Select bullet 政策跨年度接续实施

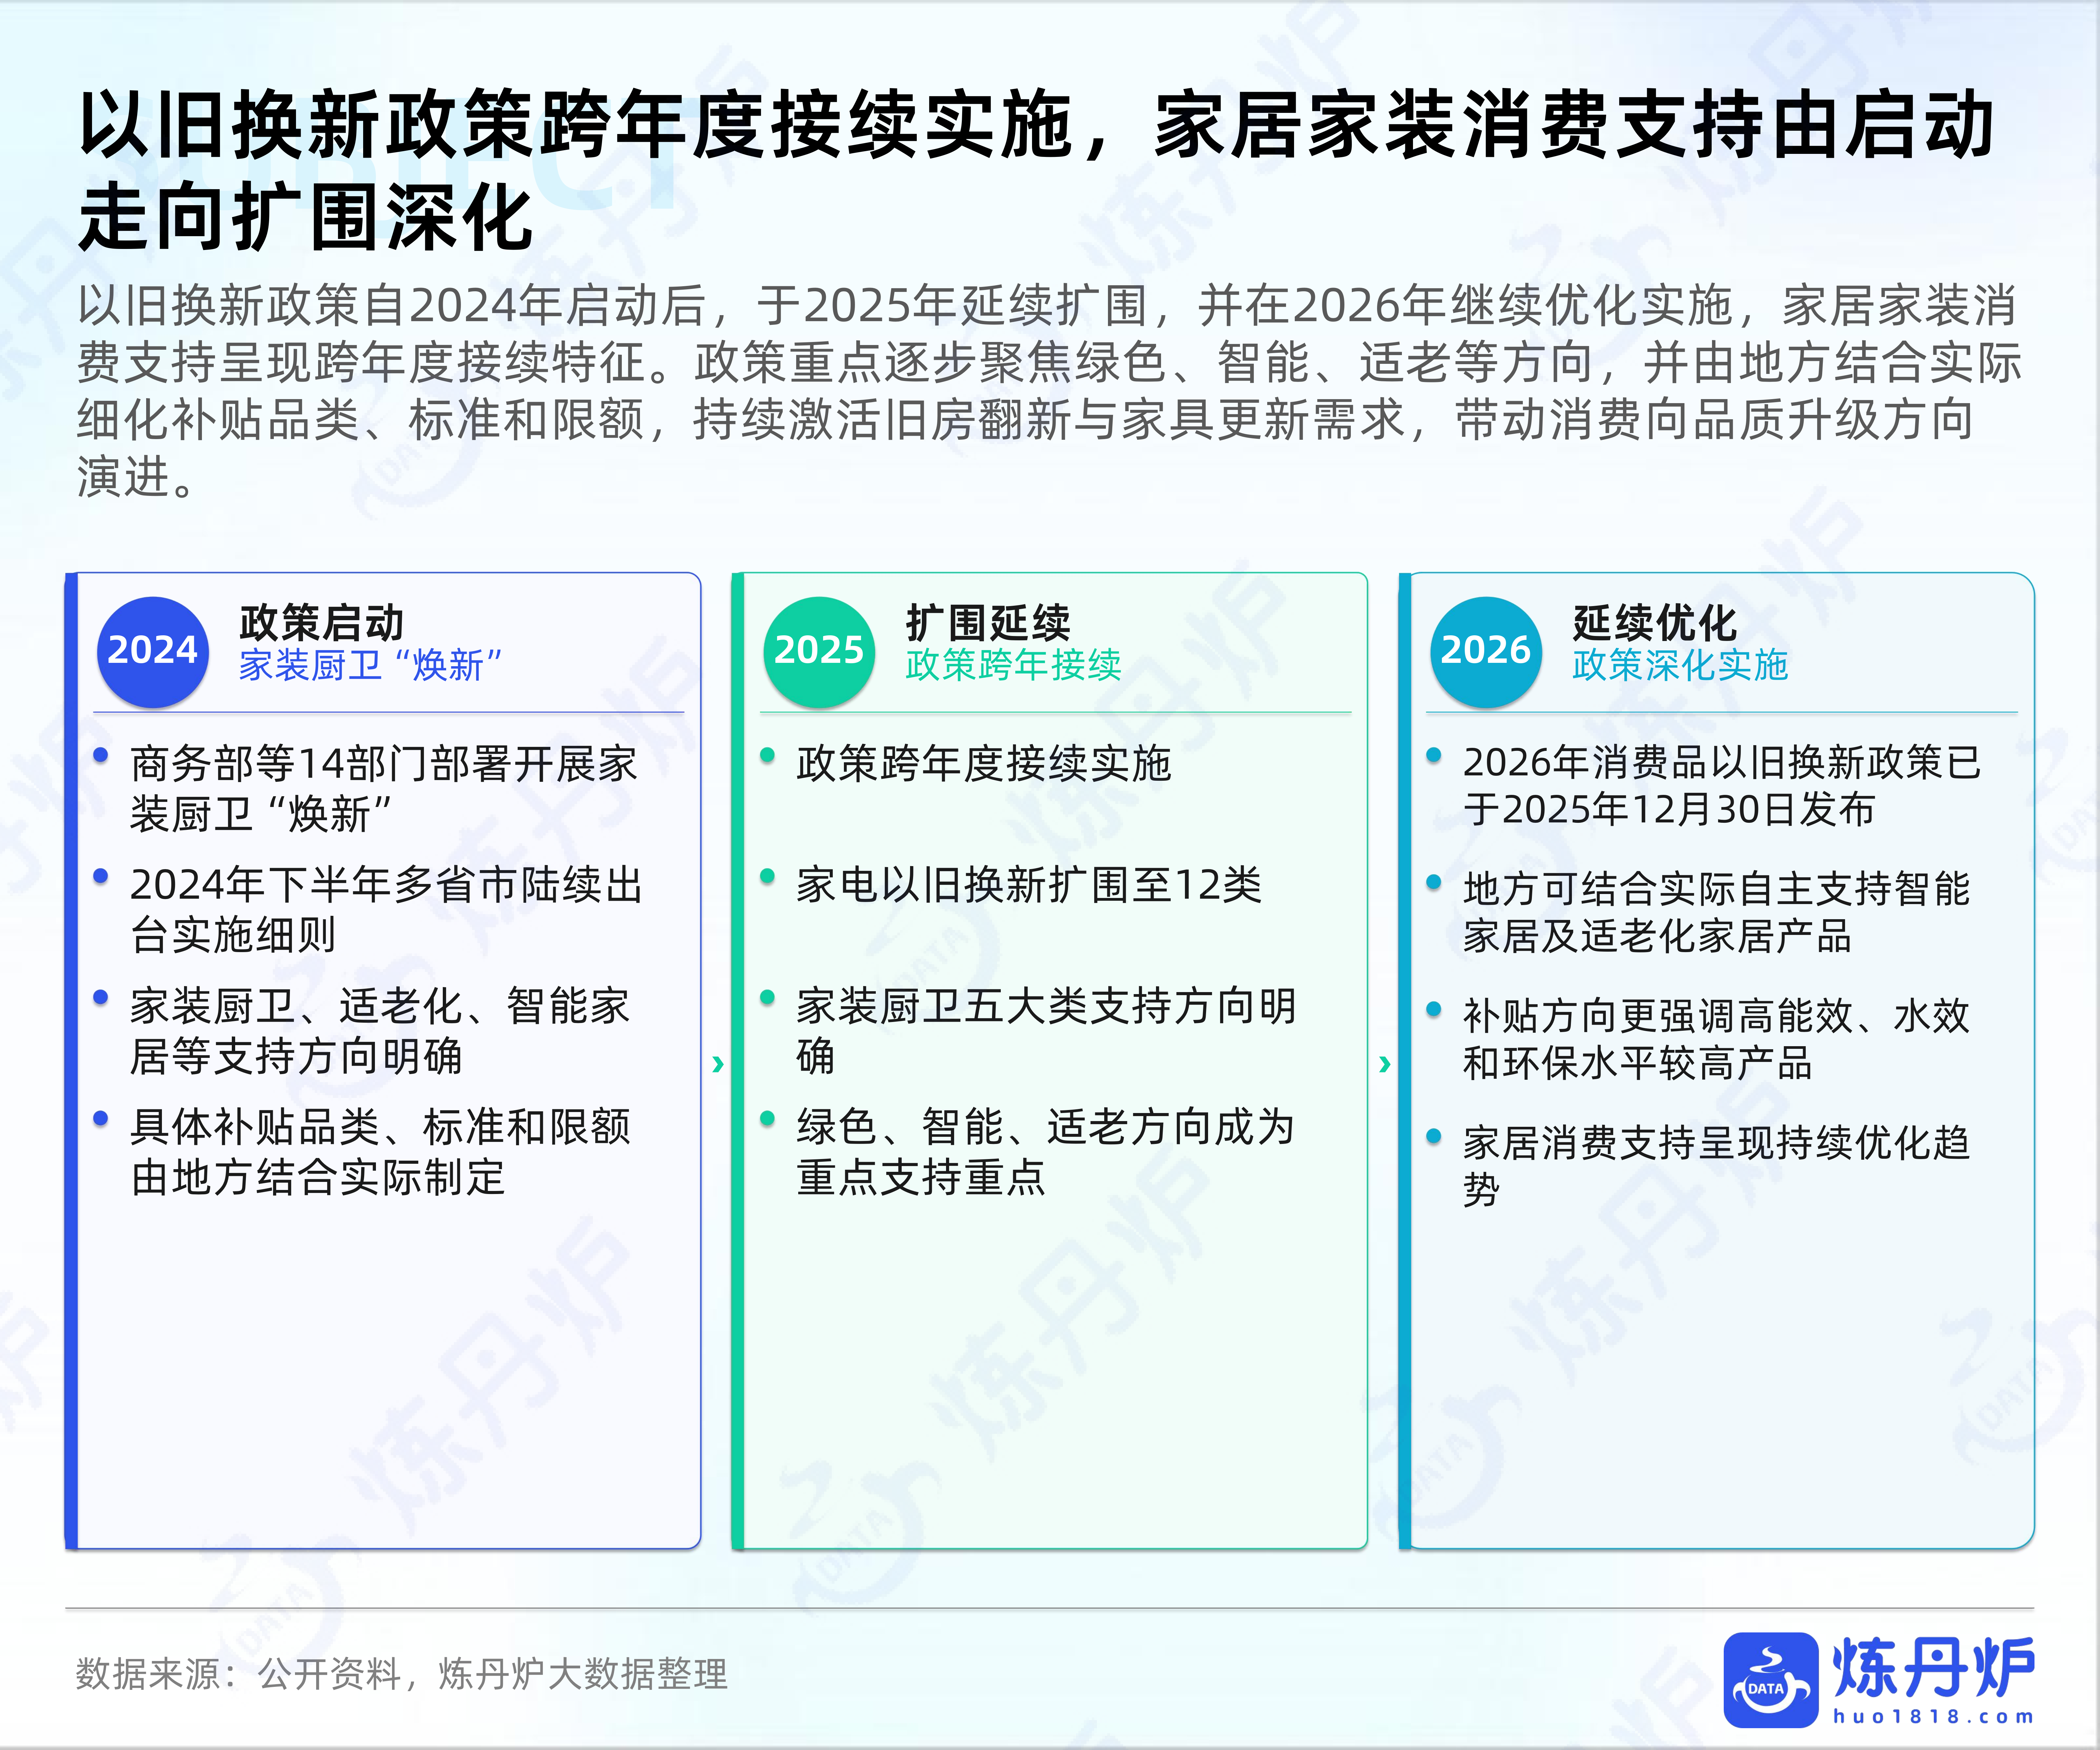click(x=984, y=764)
